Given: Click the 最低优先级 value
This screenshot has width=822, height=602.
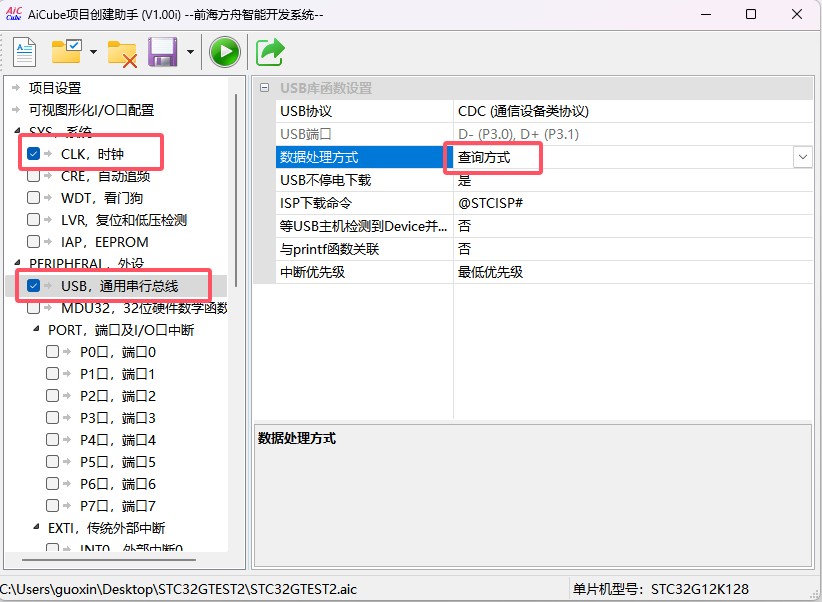Looking at the screenshot, I should click(490, 272).
